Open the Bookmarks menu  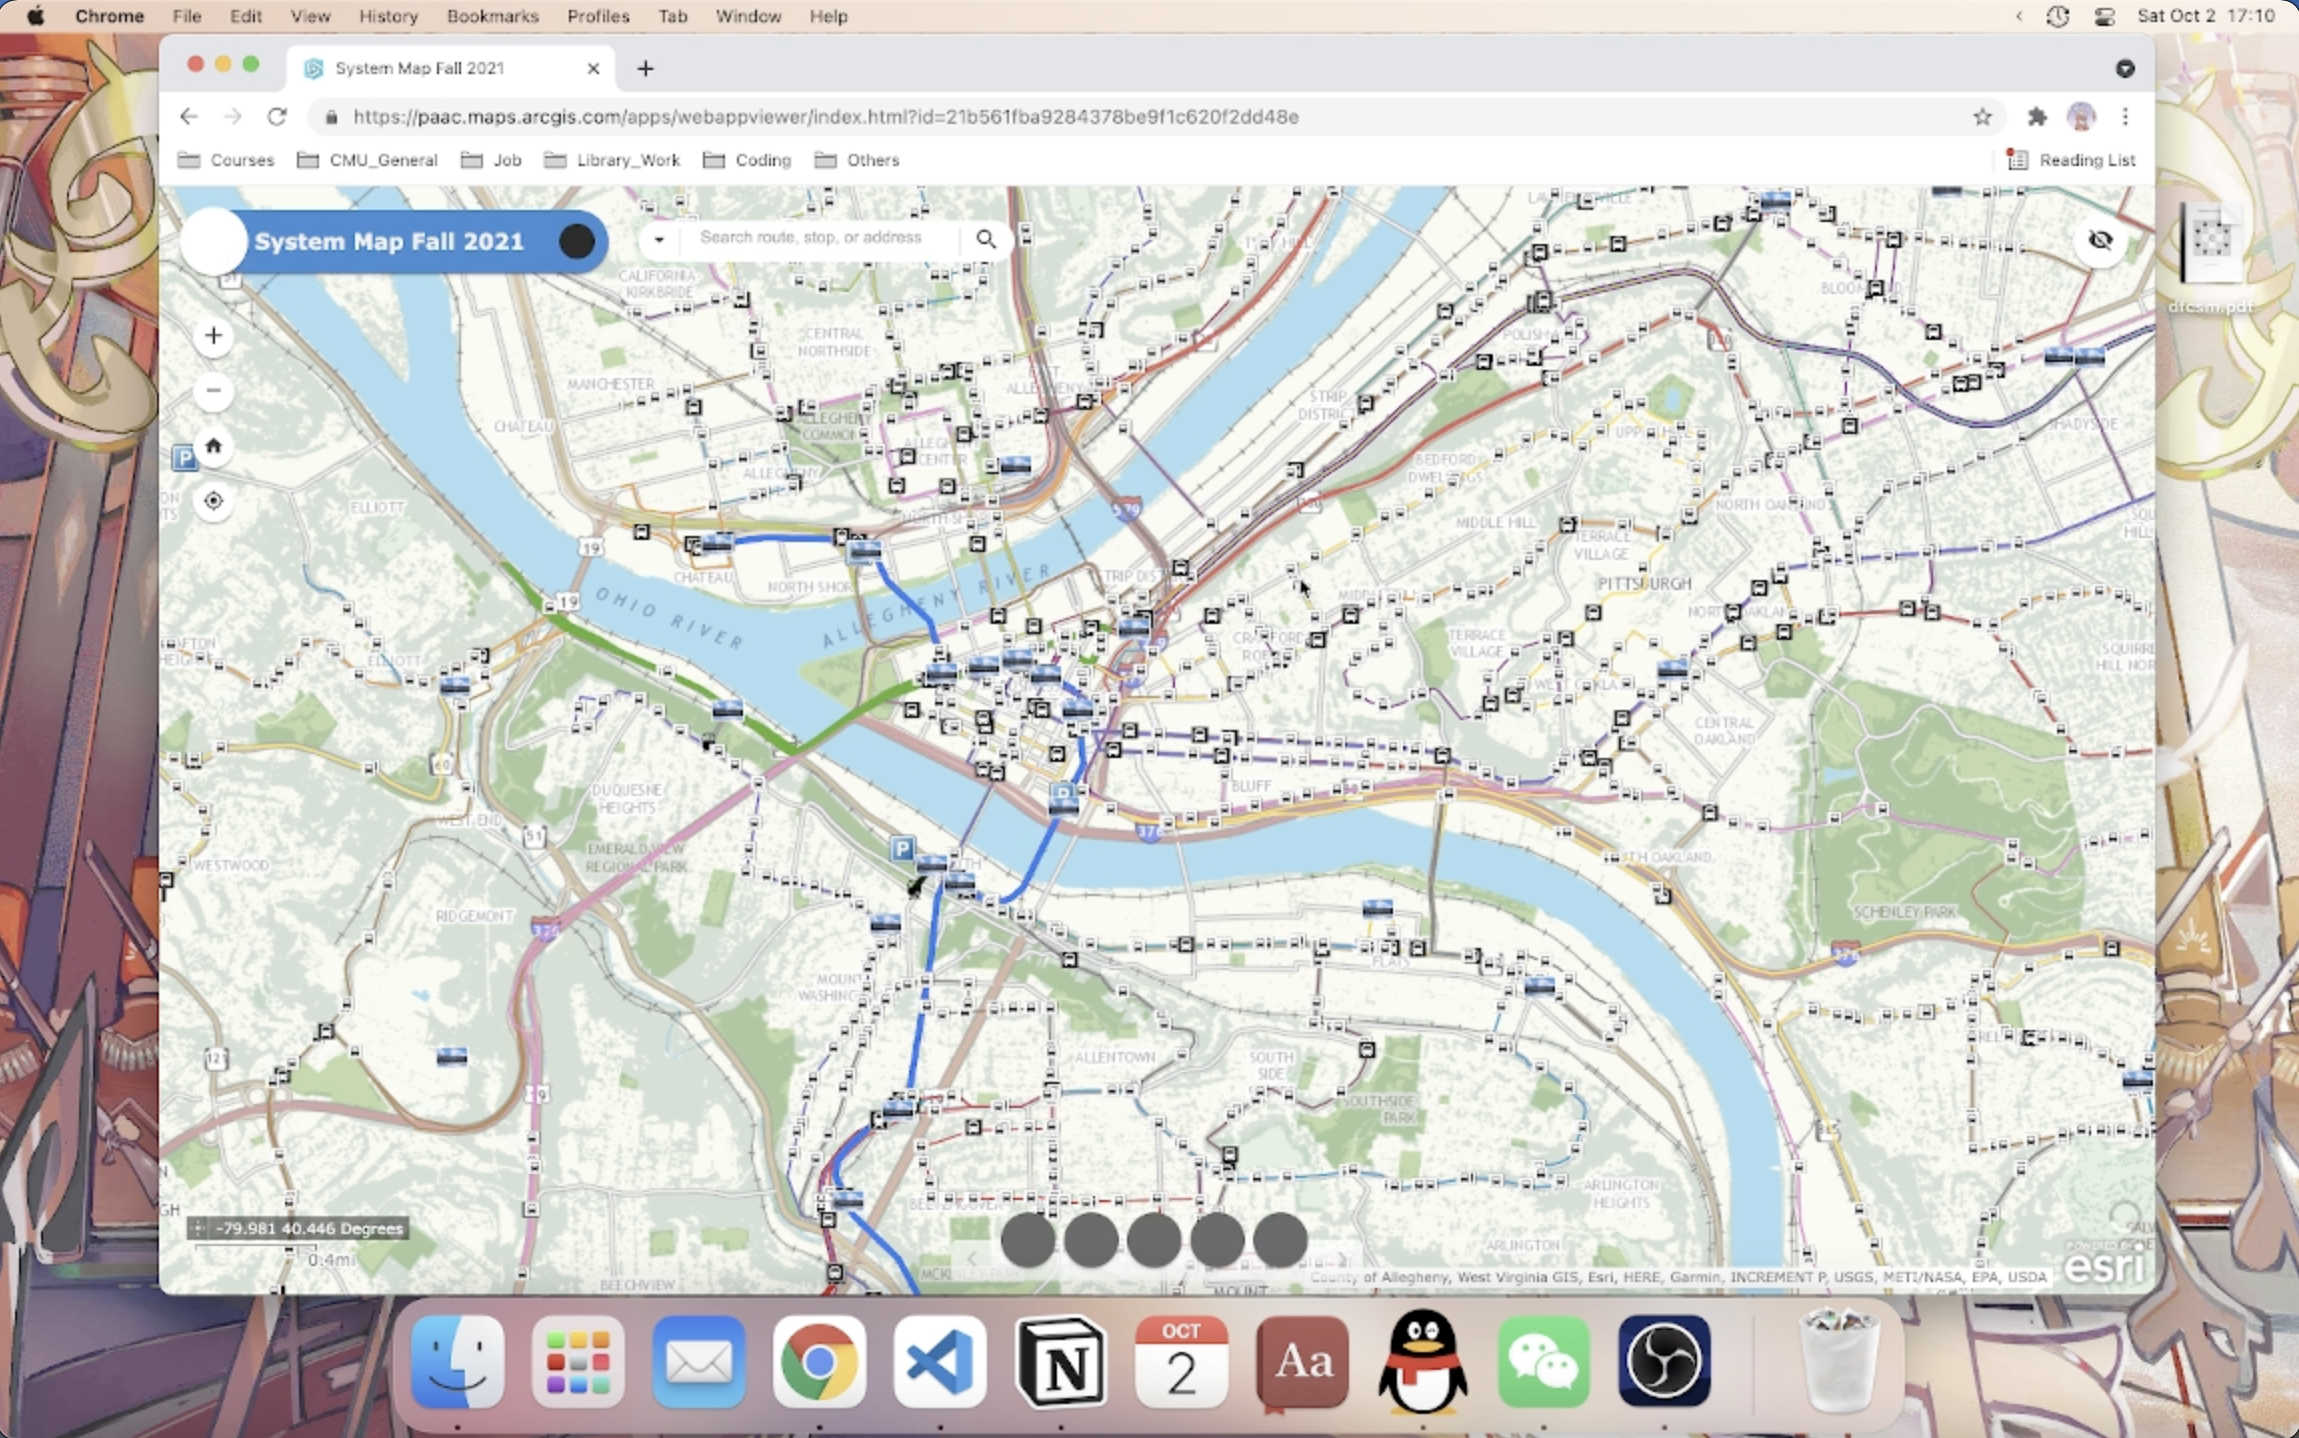point(492,16)
